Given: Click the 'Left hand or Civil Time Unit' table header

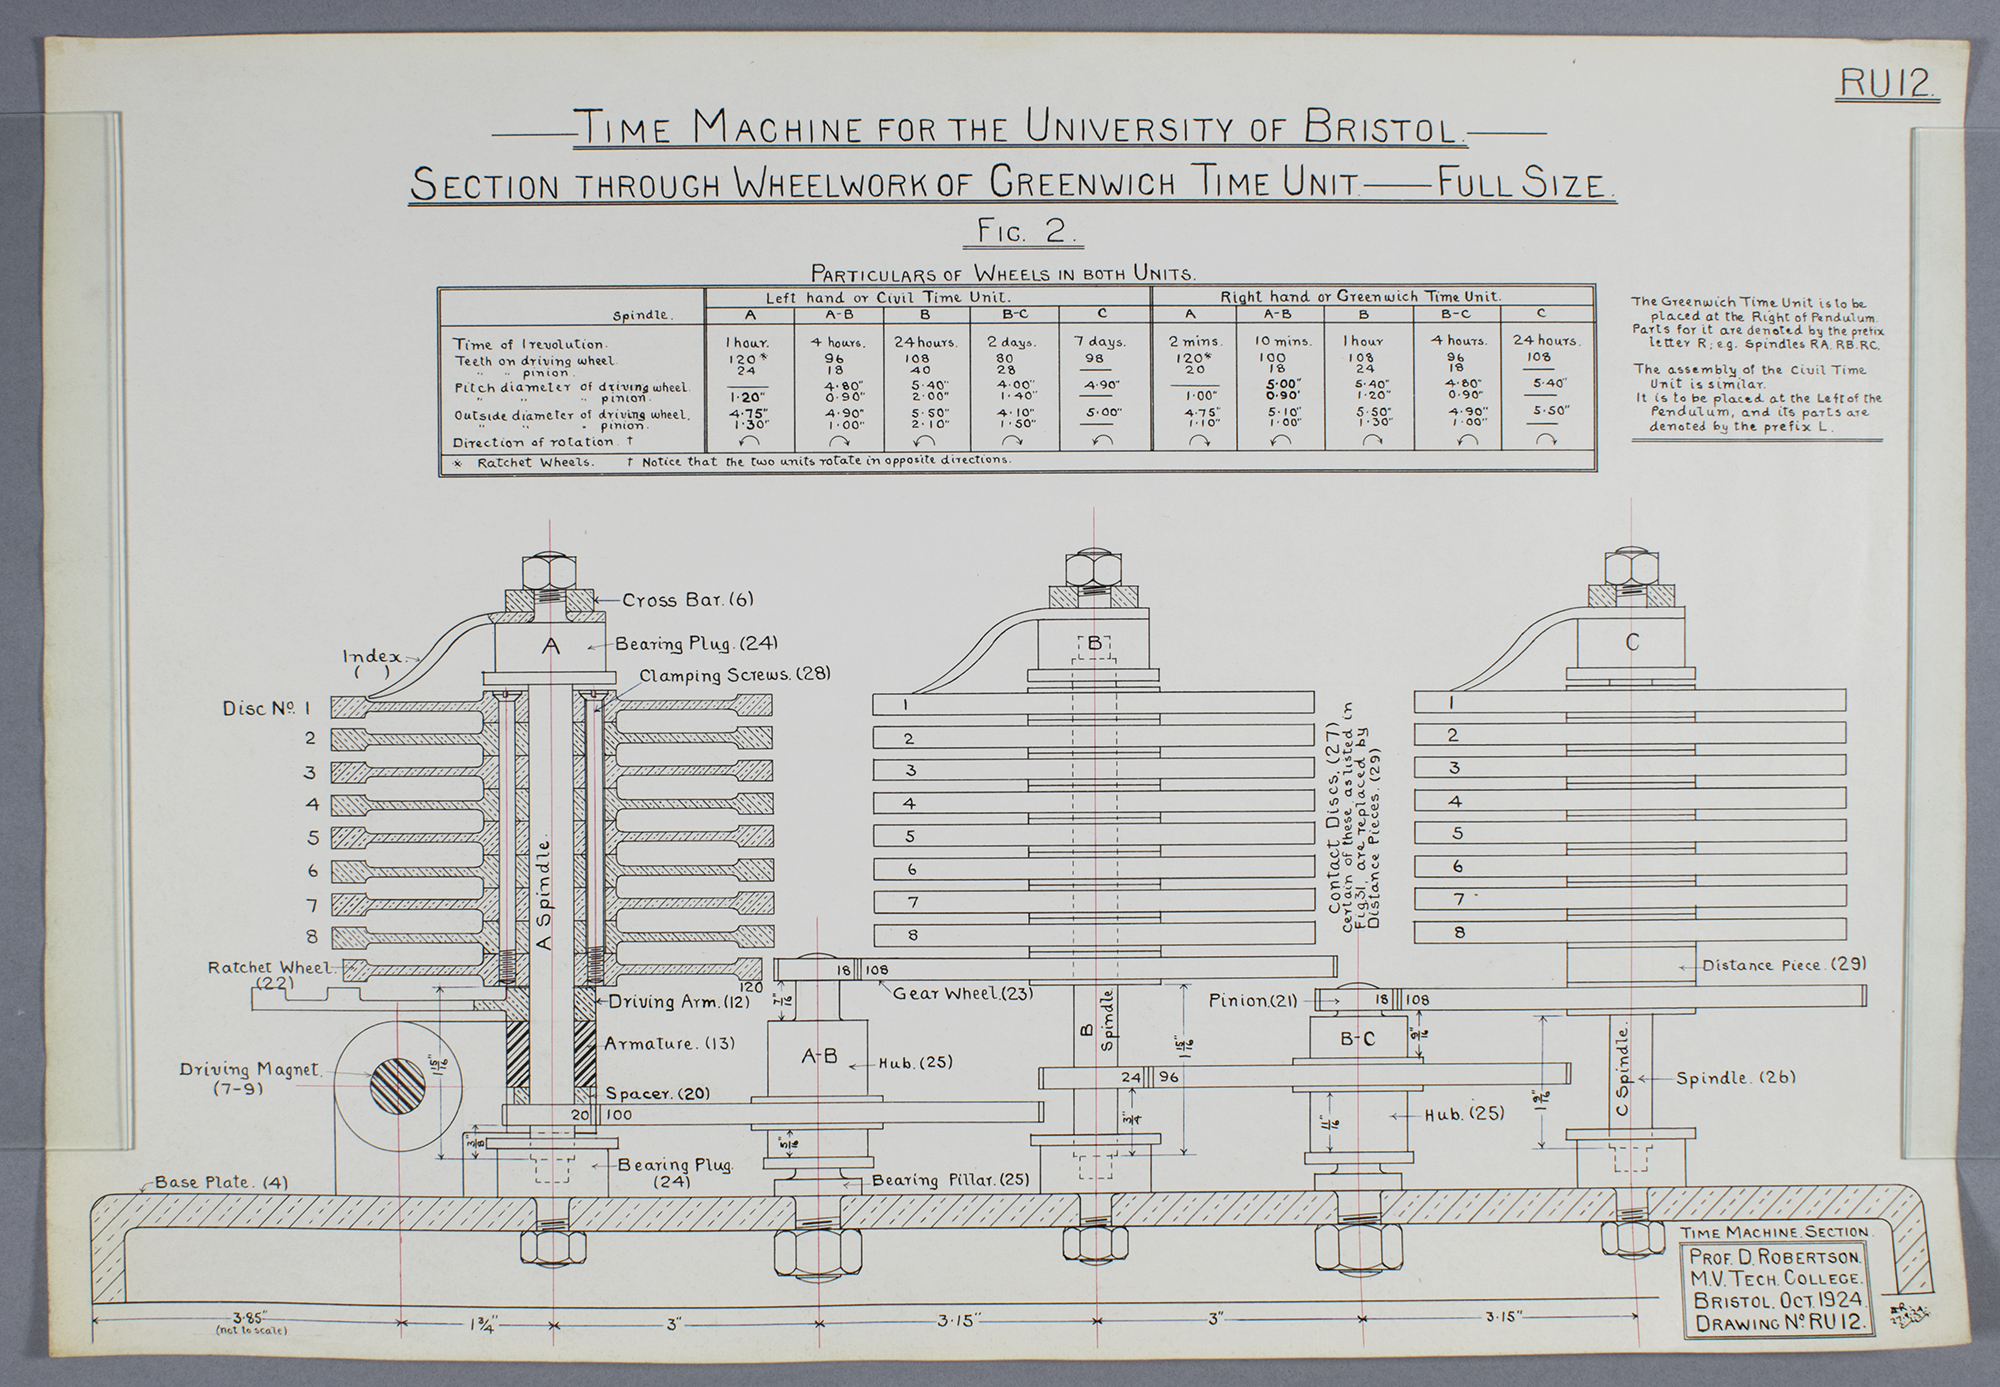Looking at the screenshot, I should pos(888,297).
